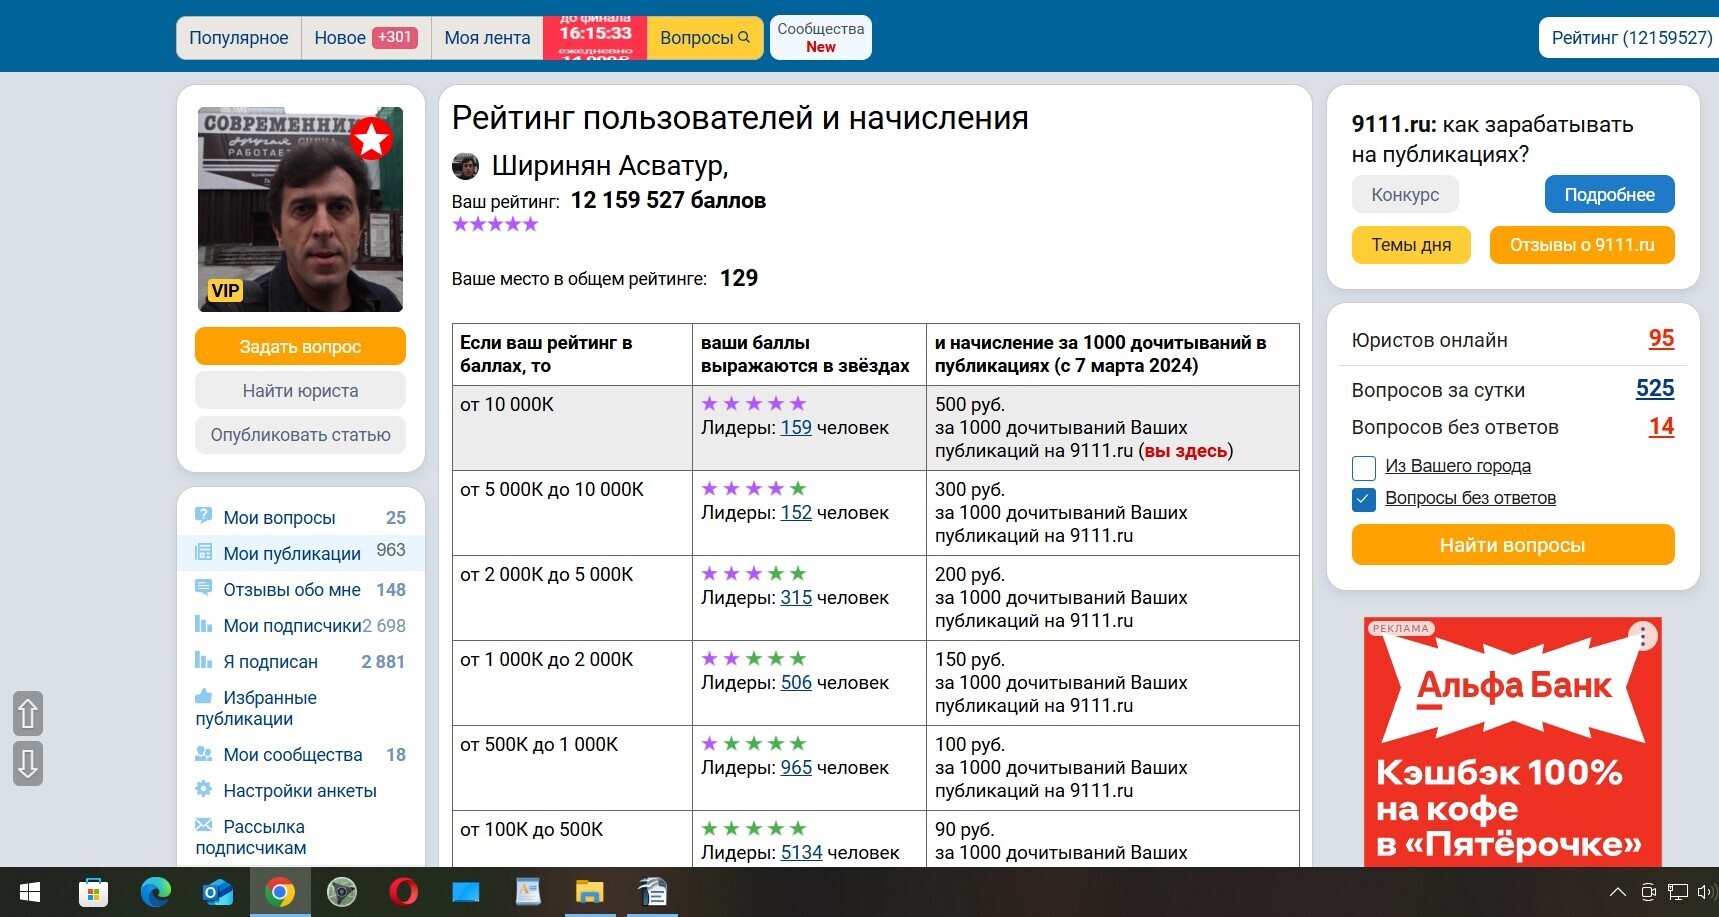1719x917 pixels.
Task: Open Google Chrome from the taskbar
Action: (x=280, y=892)
